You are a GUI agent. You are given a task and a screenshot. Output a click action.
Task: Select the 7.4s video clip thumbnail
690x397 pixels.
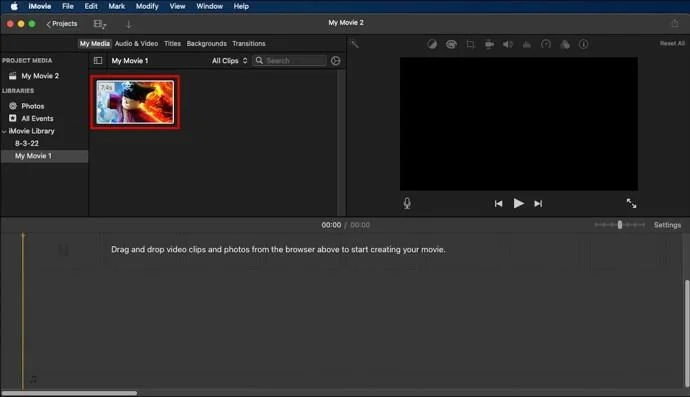[x=135, y=102]
